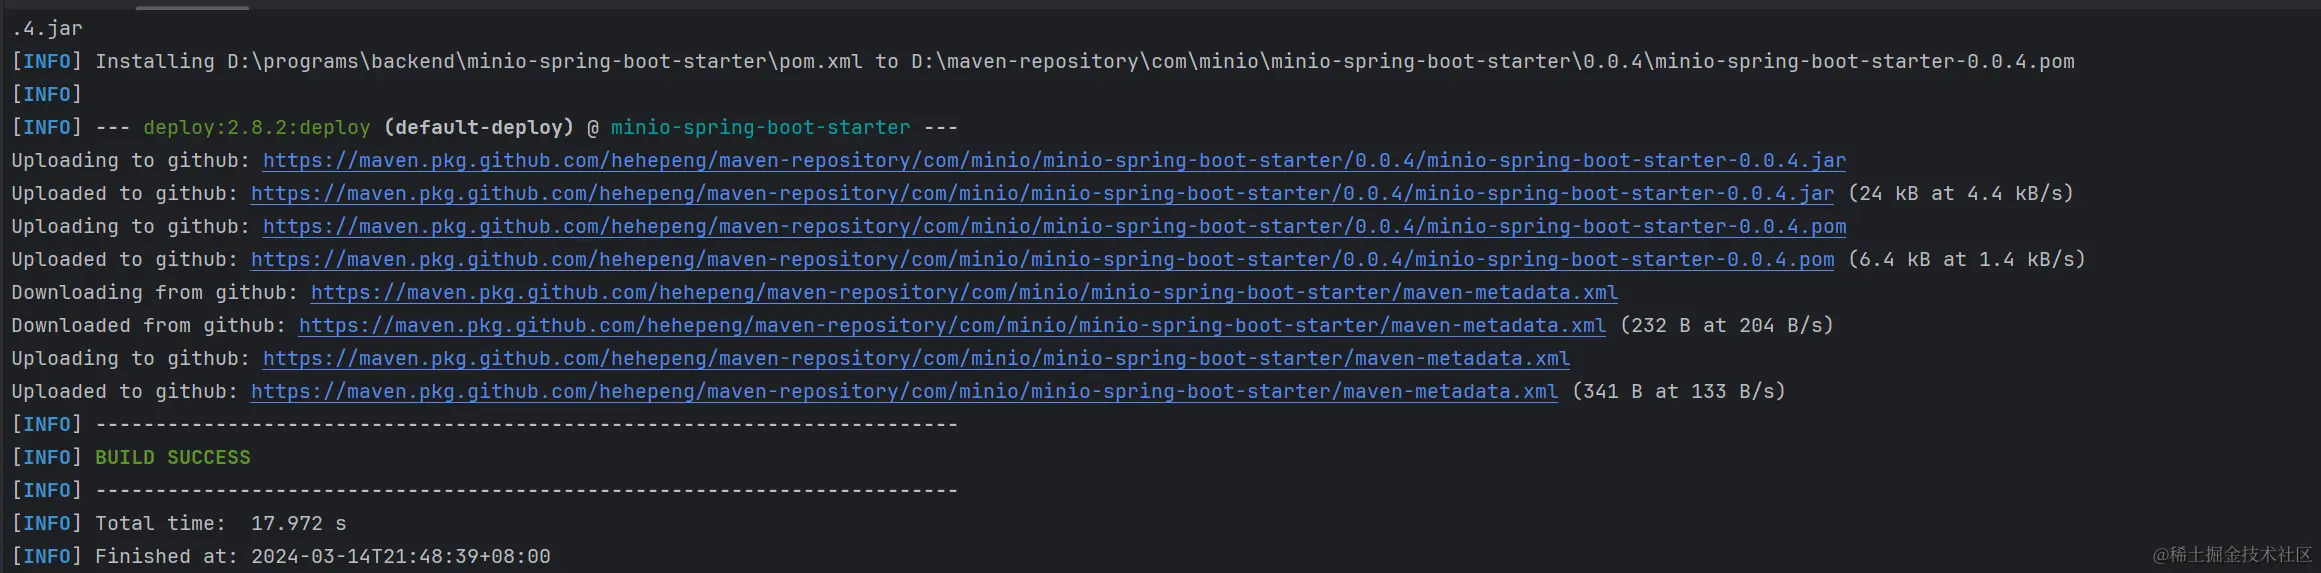2321x573 pixels.
Task: Click the Total time 17.972 s value
Action: (298, 524)
